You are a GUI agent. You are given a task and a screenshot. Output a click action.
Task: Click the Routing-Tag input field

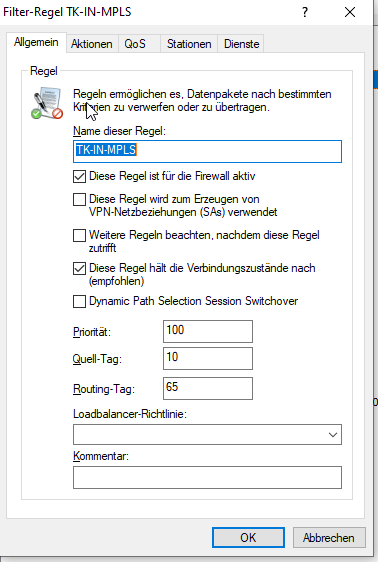[208, 389]
